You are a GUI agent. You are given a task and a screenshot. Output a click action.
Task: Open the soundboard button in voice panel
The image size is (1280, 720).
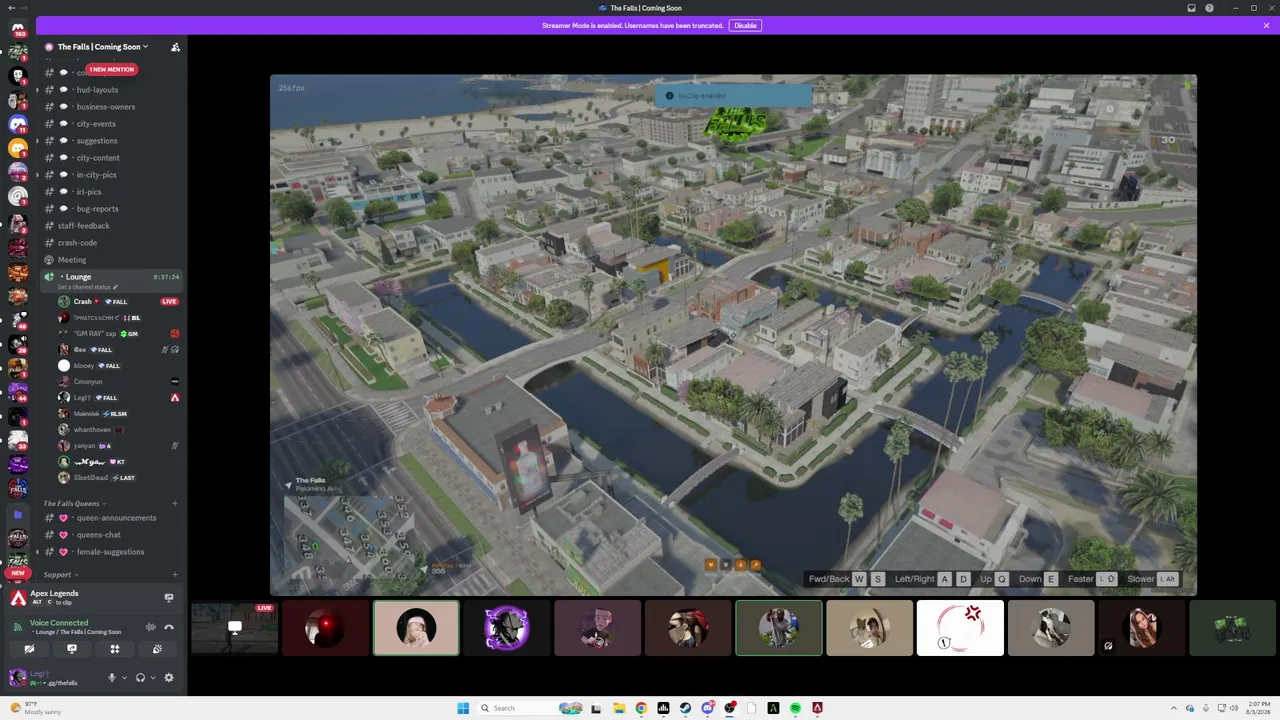pyautogui.click(x=157, y=649)
